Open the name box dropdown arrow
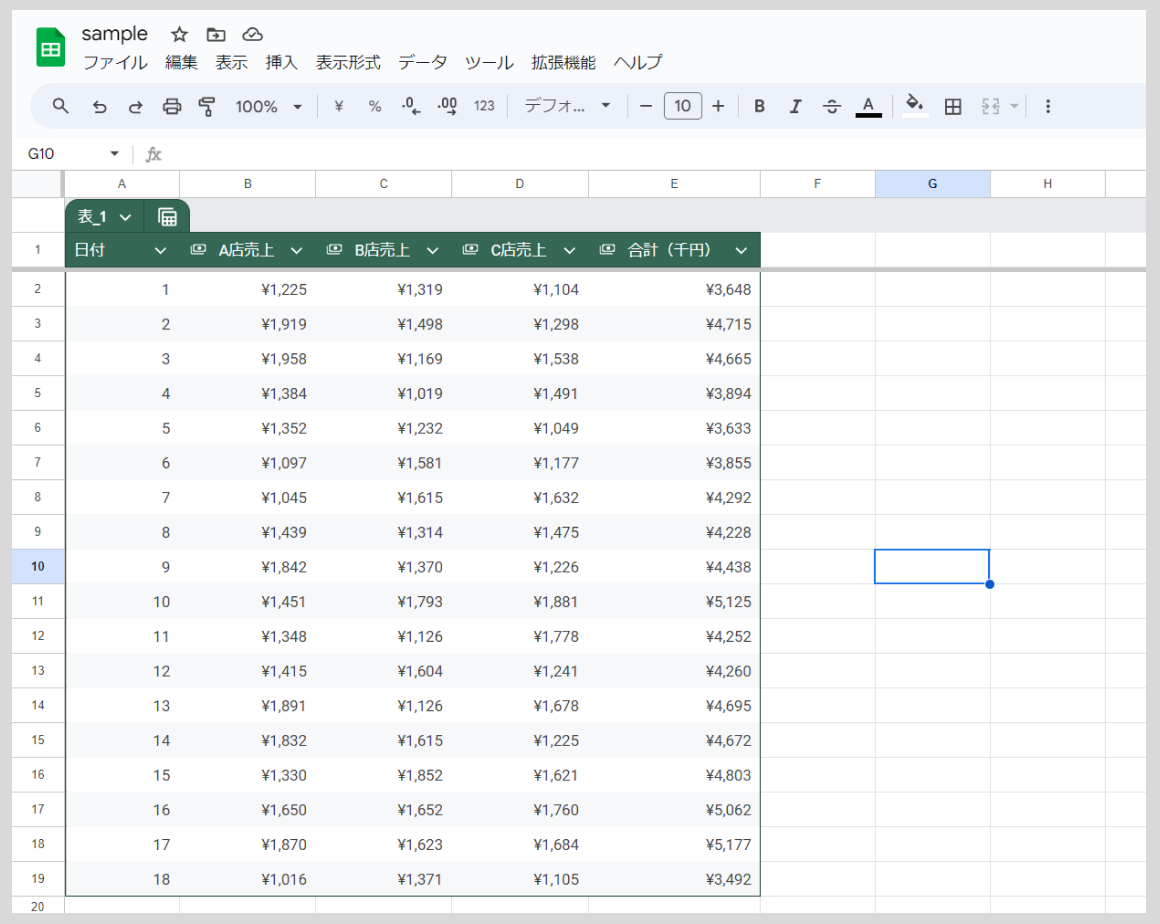The height and width of the screenshot is (924, 1160). [x=114, y=154]
